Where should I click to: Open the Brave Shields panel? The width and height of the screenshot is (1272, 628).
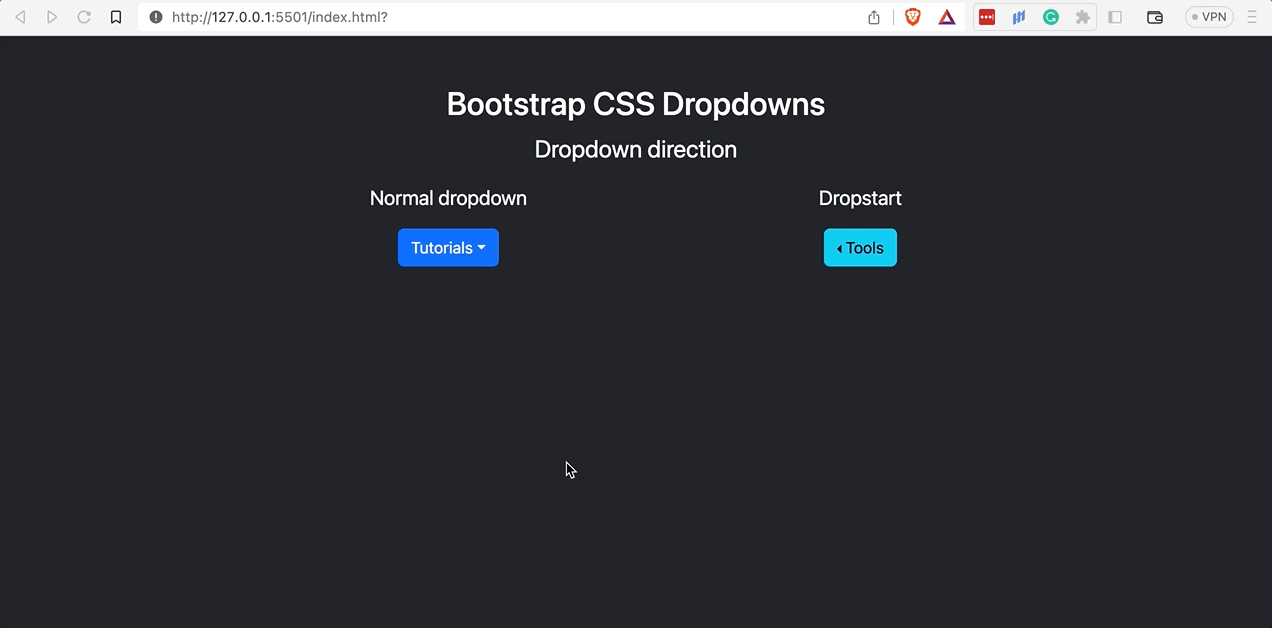(912, 17)
